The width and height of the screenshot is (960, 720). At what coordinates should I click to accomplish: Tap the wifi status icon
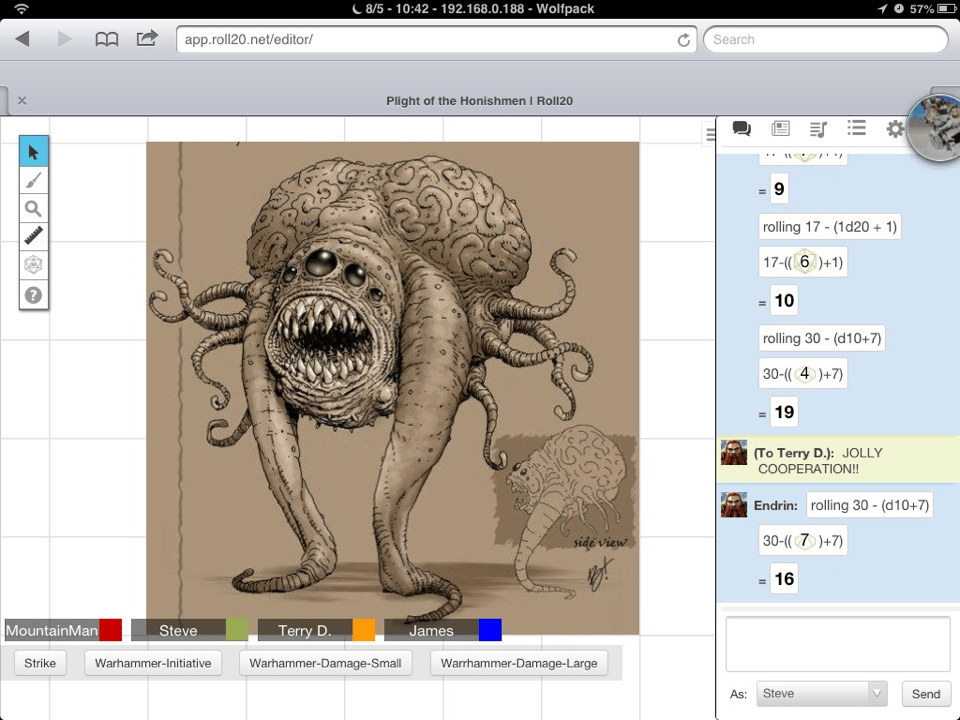21,9
